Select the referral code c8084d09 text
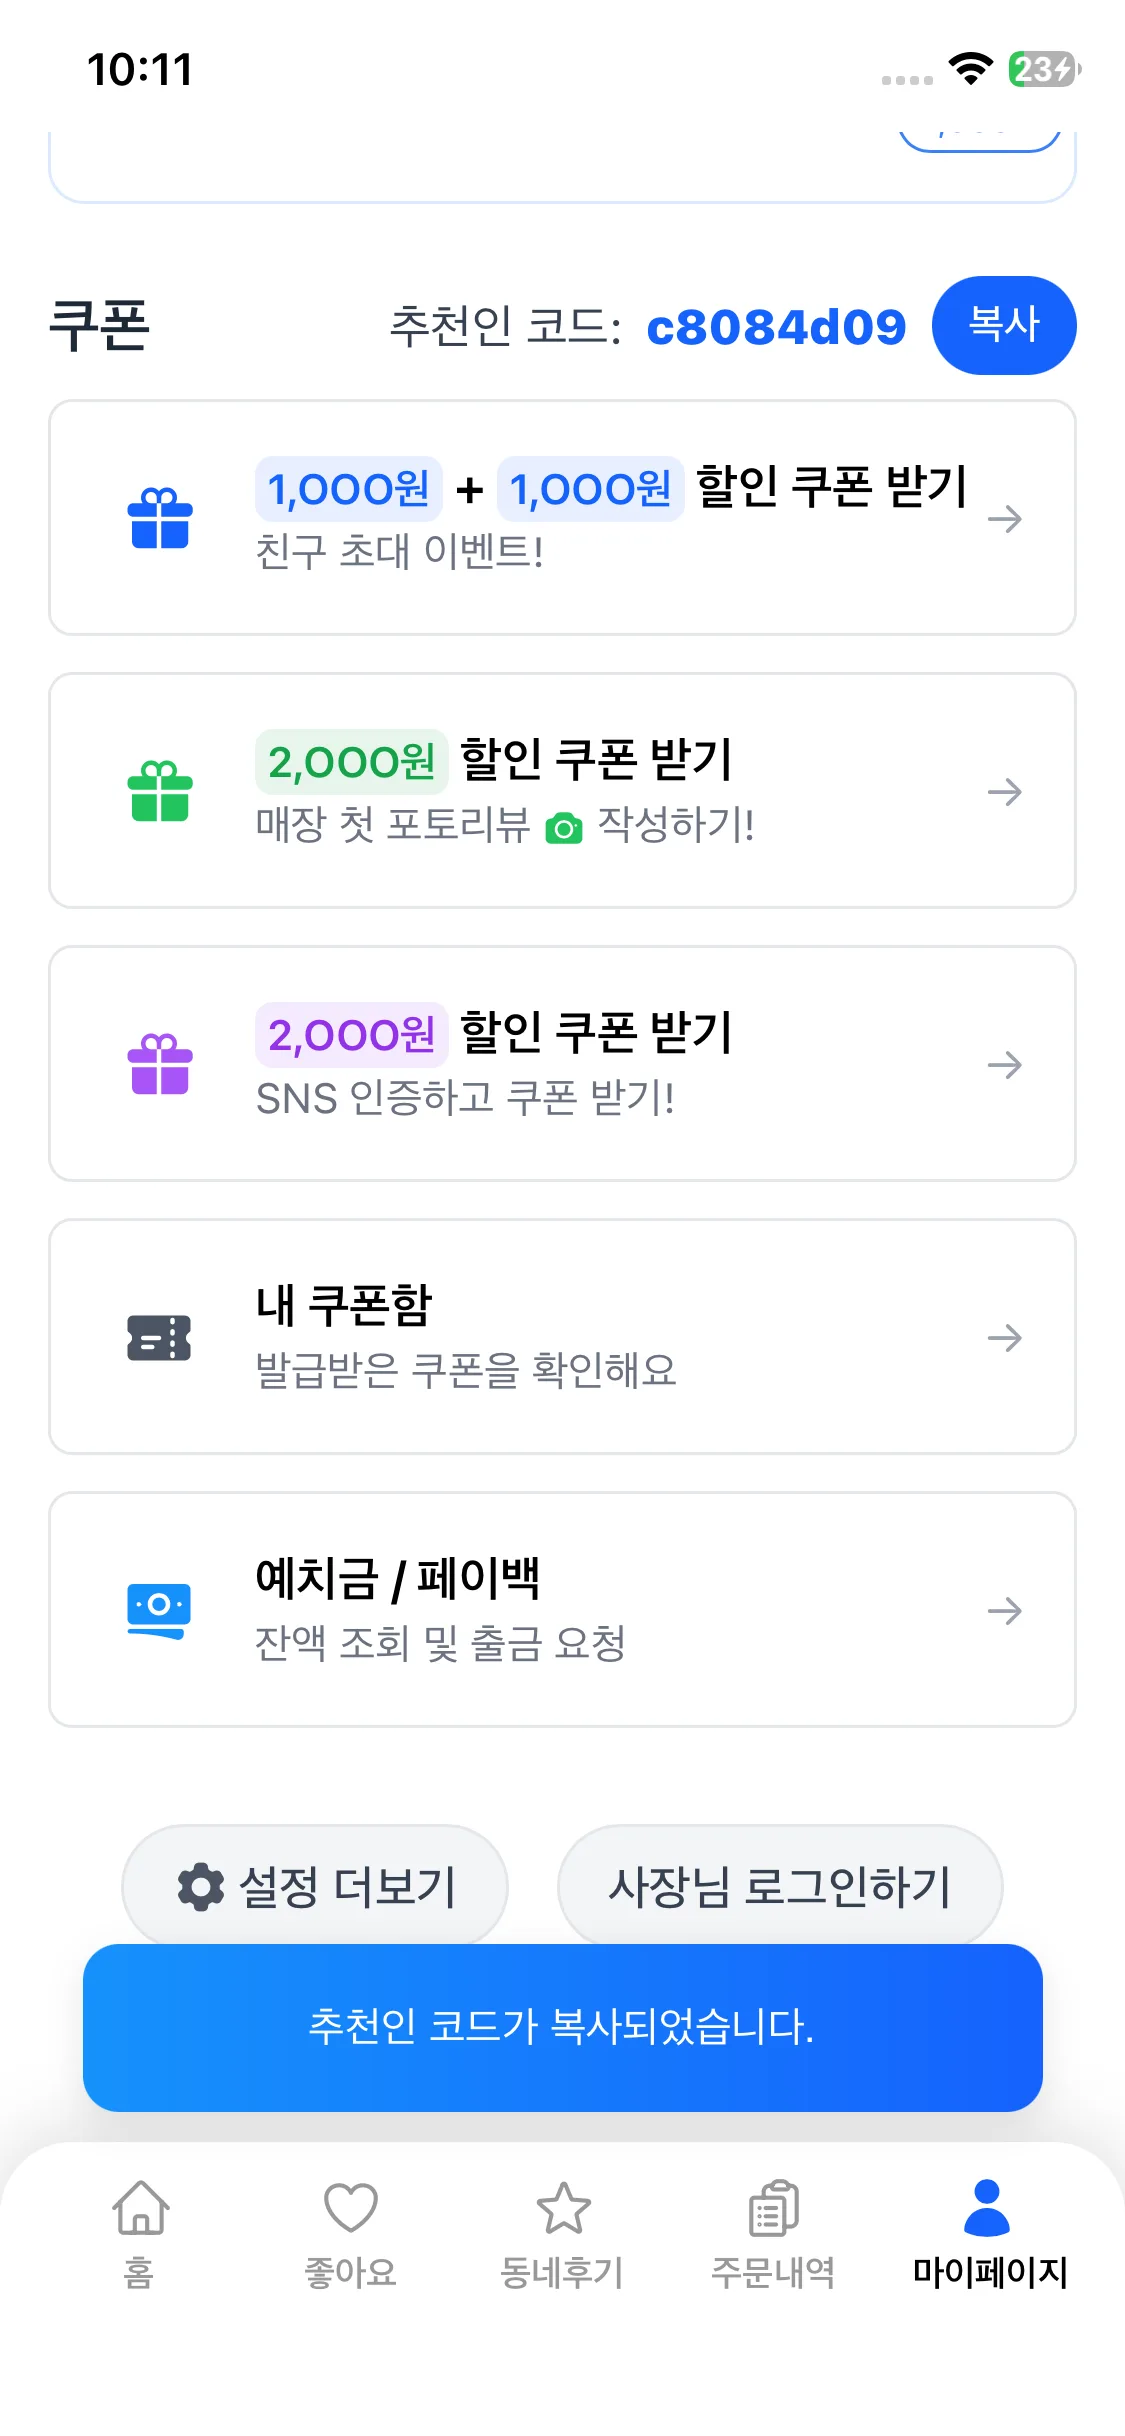The width and height of the screenshot is (1125, 2436). (x=776, y=327)
